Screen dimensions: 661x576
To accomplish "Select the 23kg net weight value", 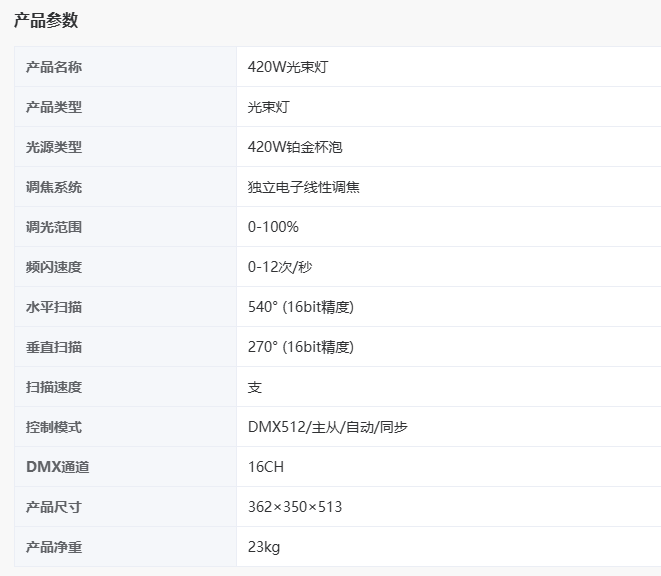I will coord(264,547).
